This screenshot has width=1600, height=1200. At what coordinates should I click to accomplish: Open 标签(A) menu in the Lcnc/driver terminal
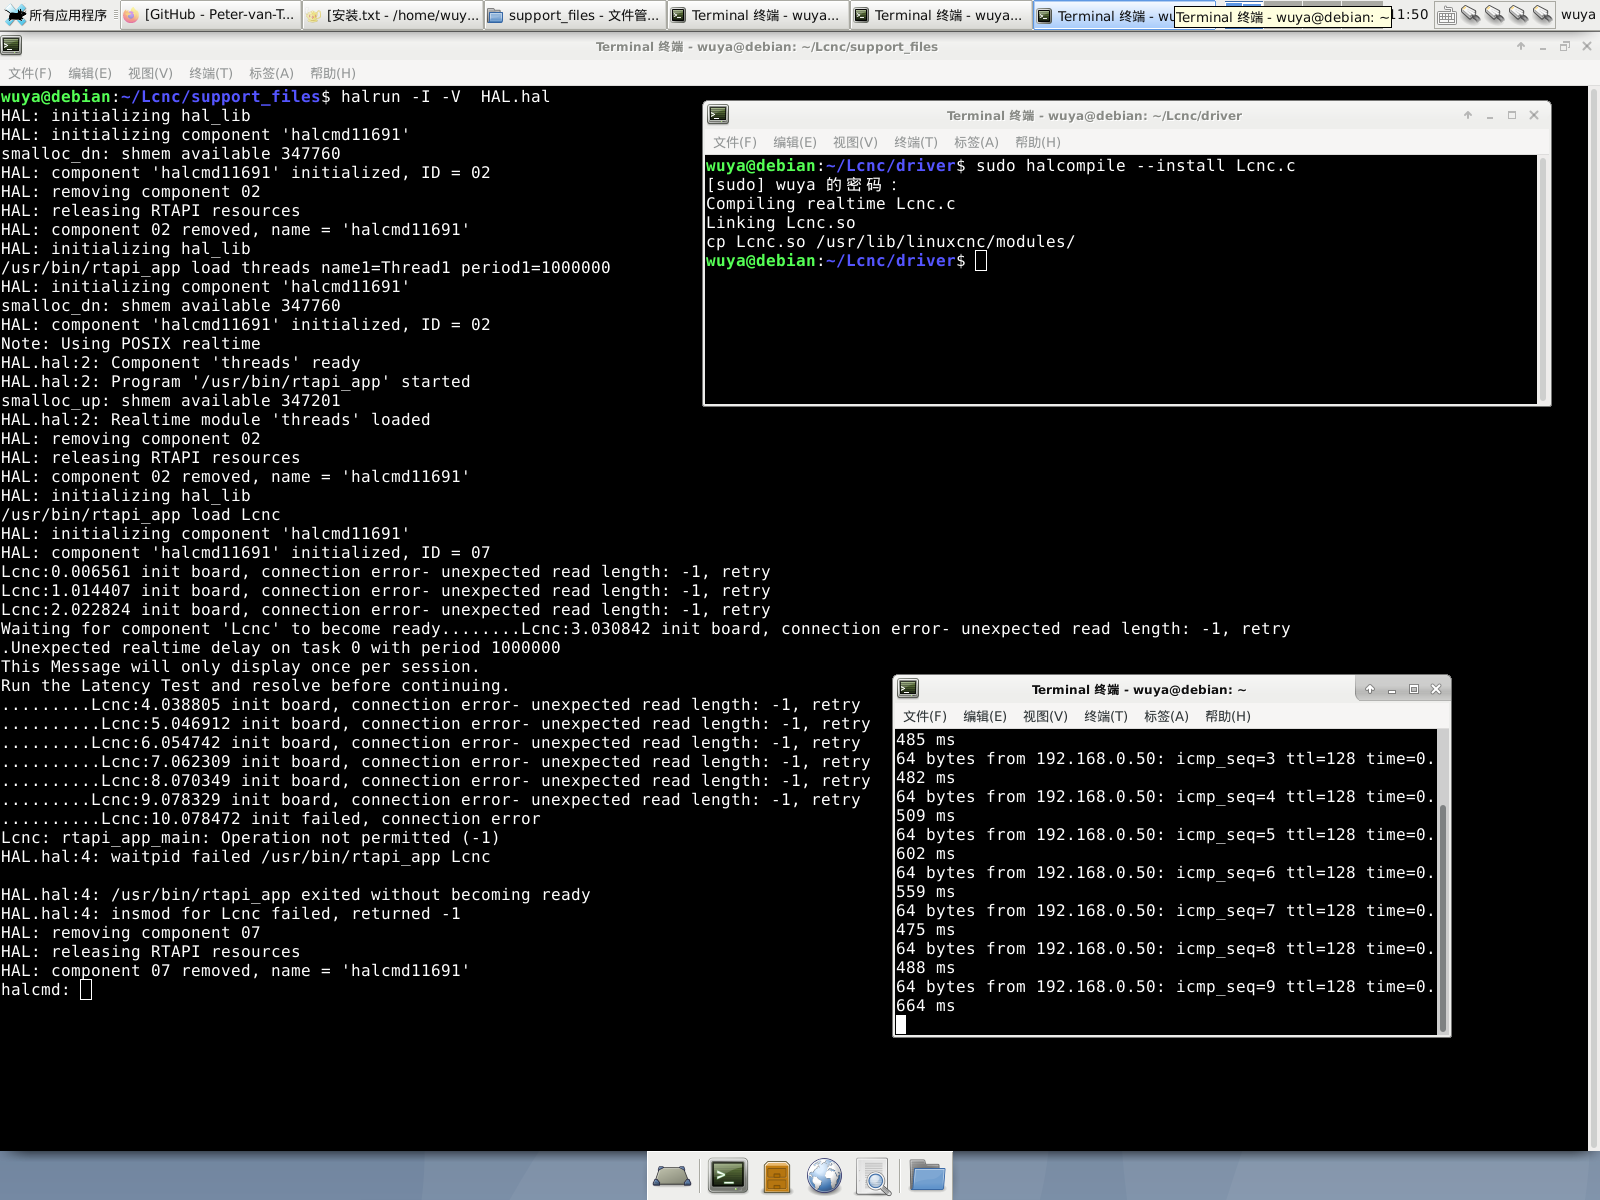click(x=976, y=142)
